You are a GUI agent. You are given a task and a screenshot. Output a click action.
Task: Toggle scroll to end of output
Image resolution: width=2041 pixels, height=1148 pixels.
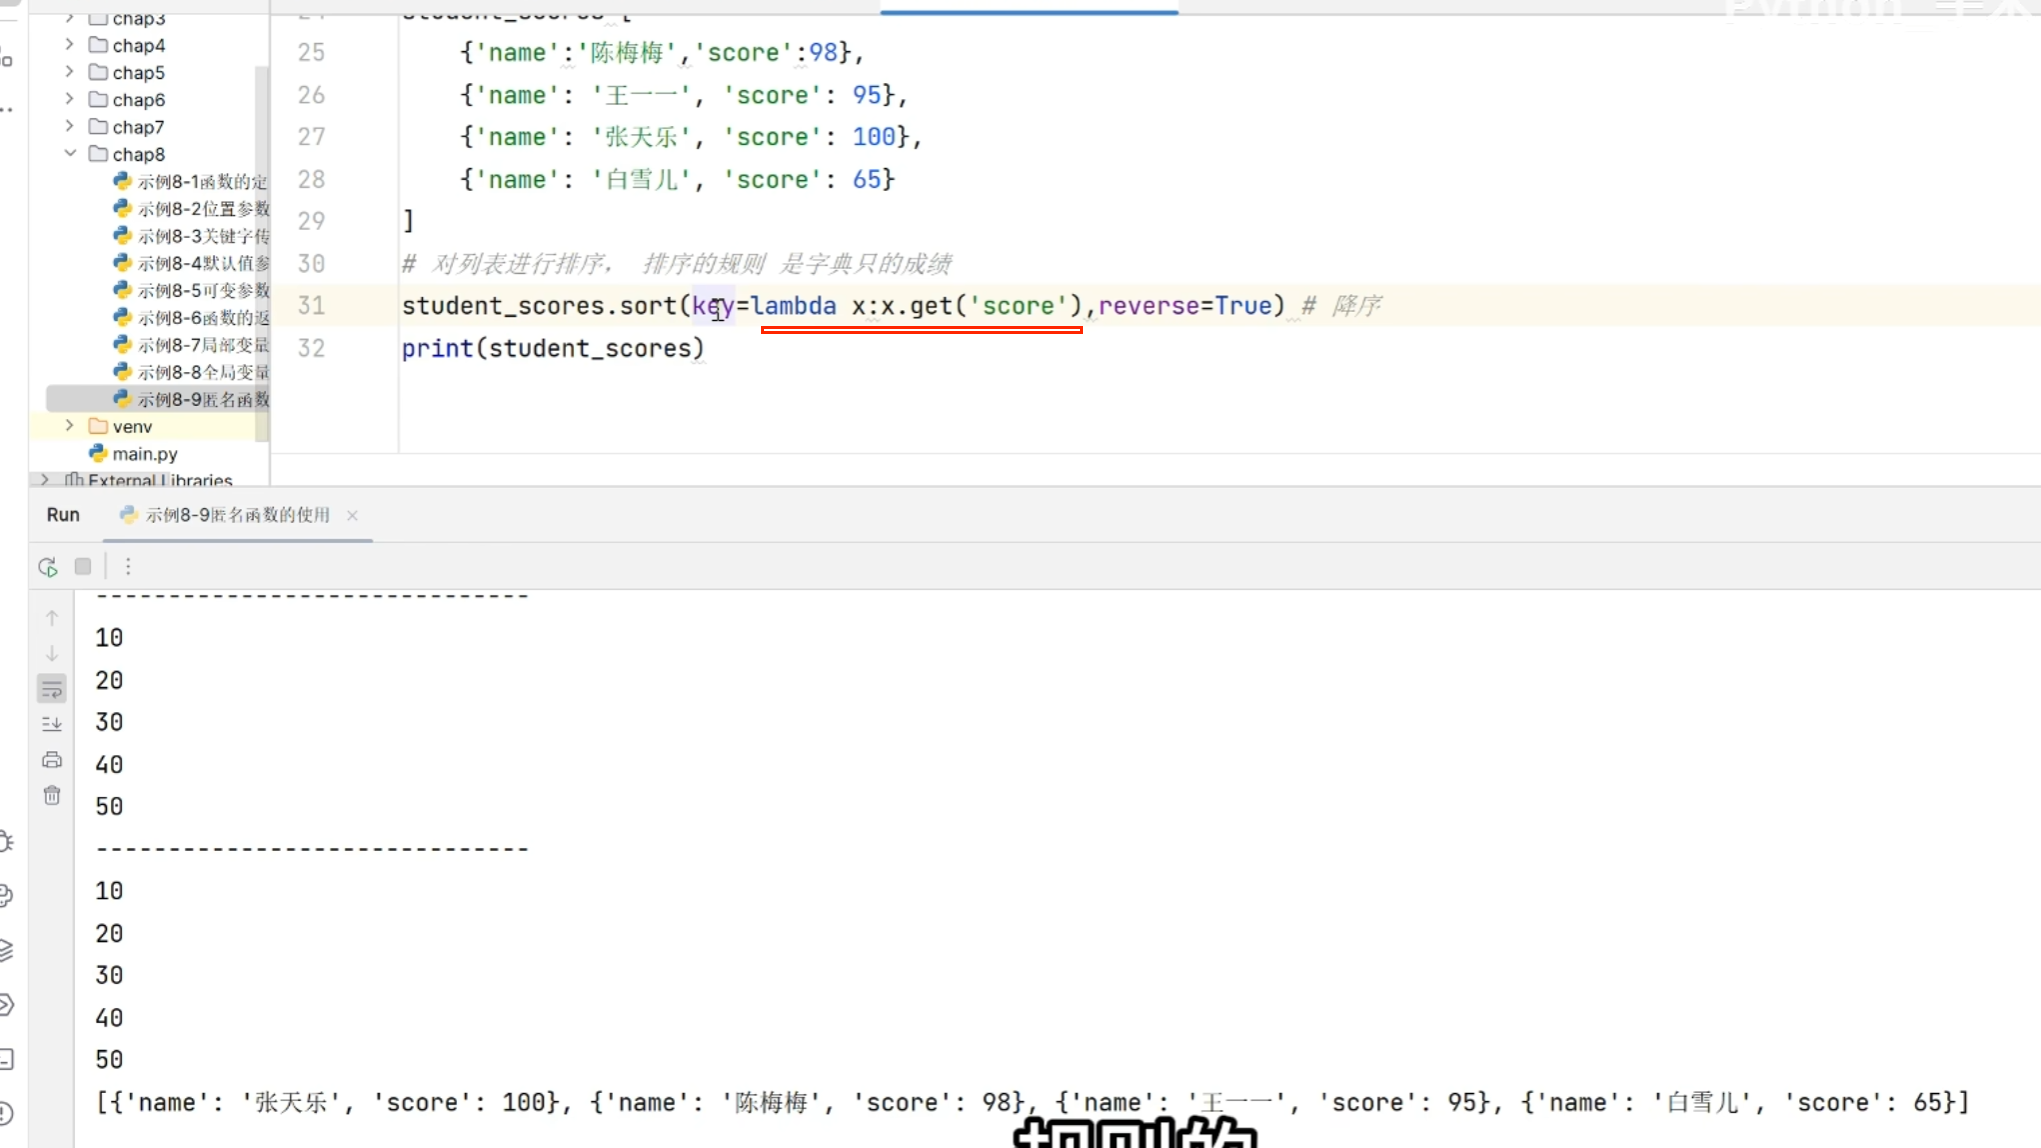52,724
